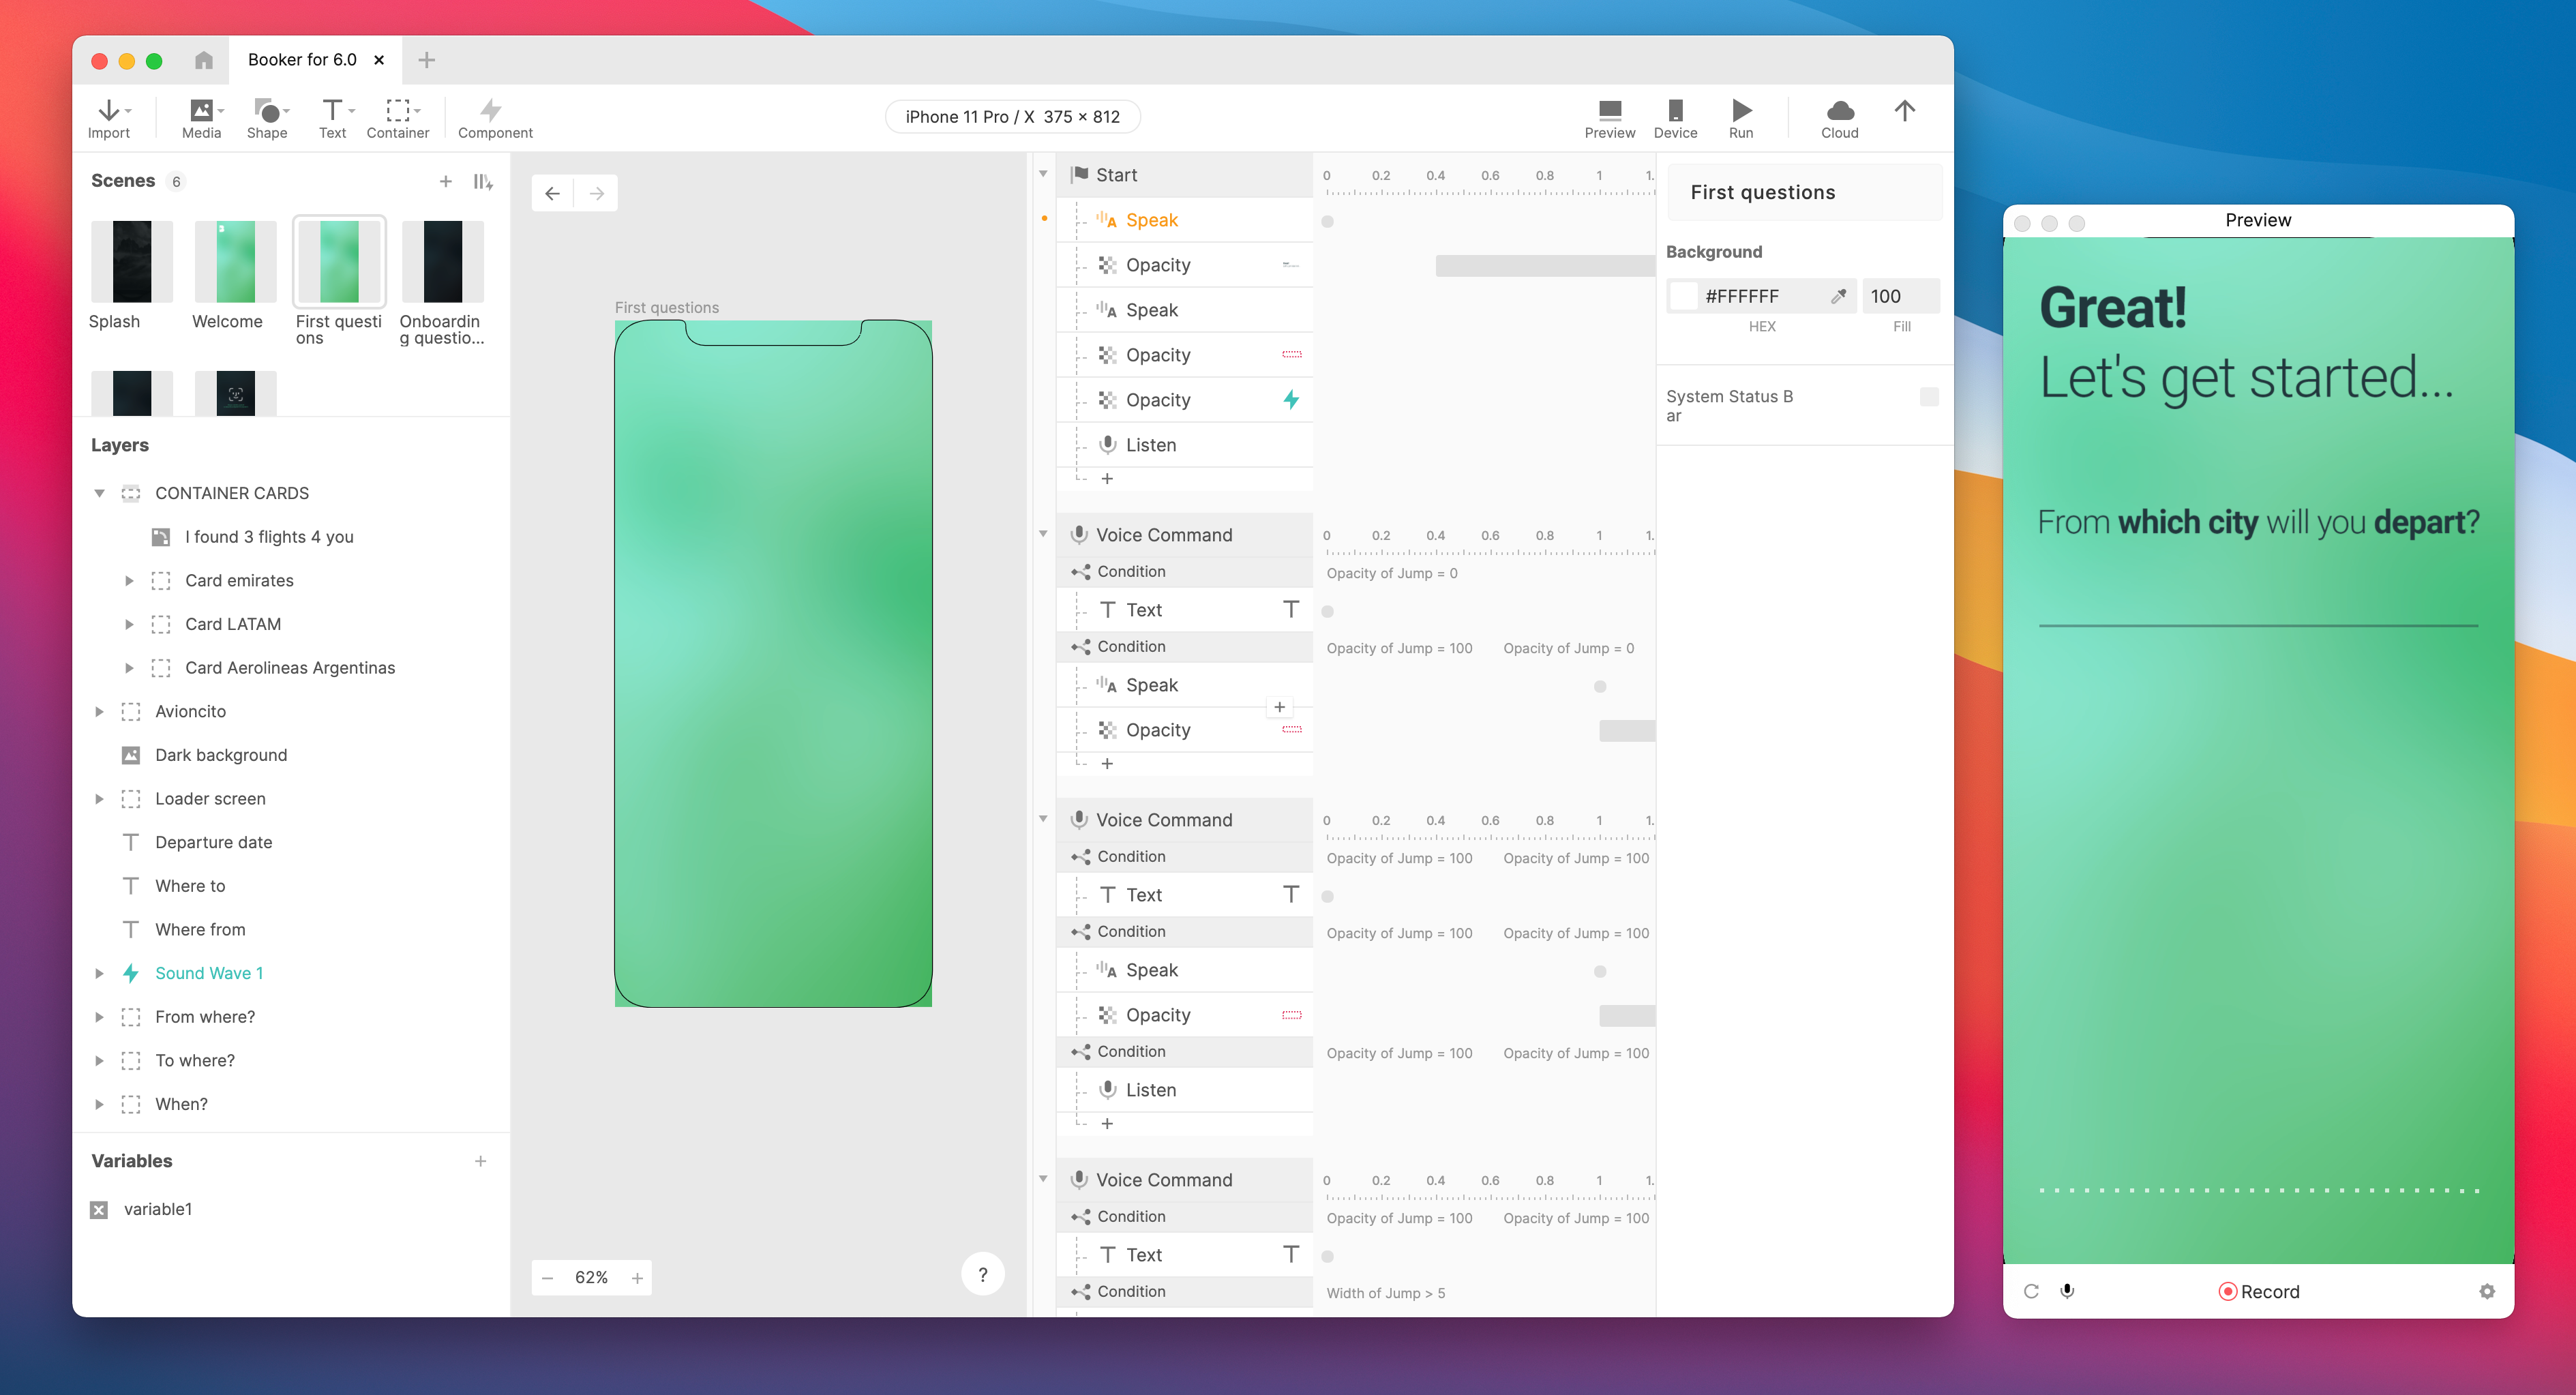Click the eyedropper next to HEX field
The width and height of the screenshot is (2576, 1395).
1838,296
